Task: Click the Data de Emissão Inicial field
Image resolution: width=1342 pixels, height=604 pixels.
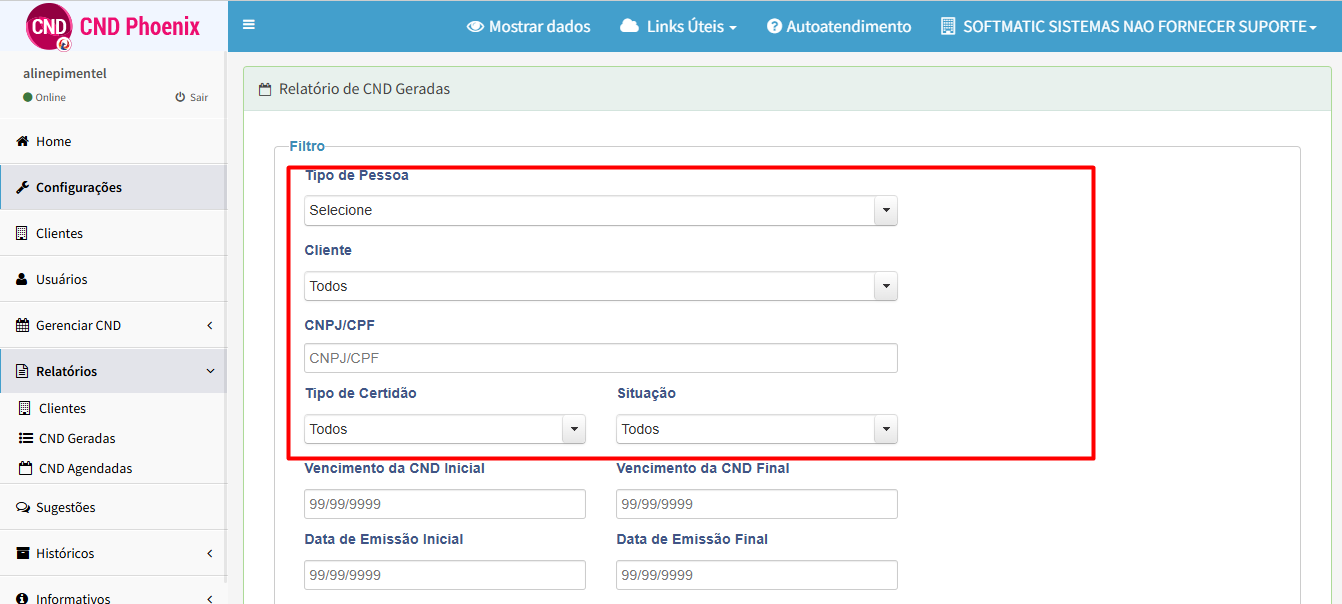Action: click(x=445, y=575)
